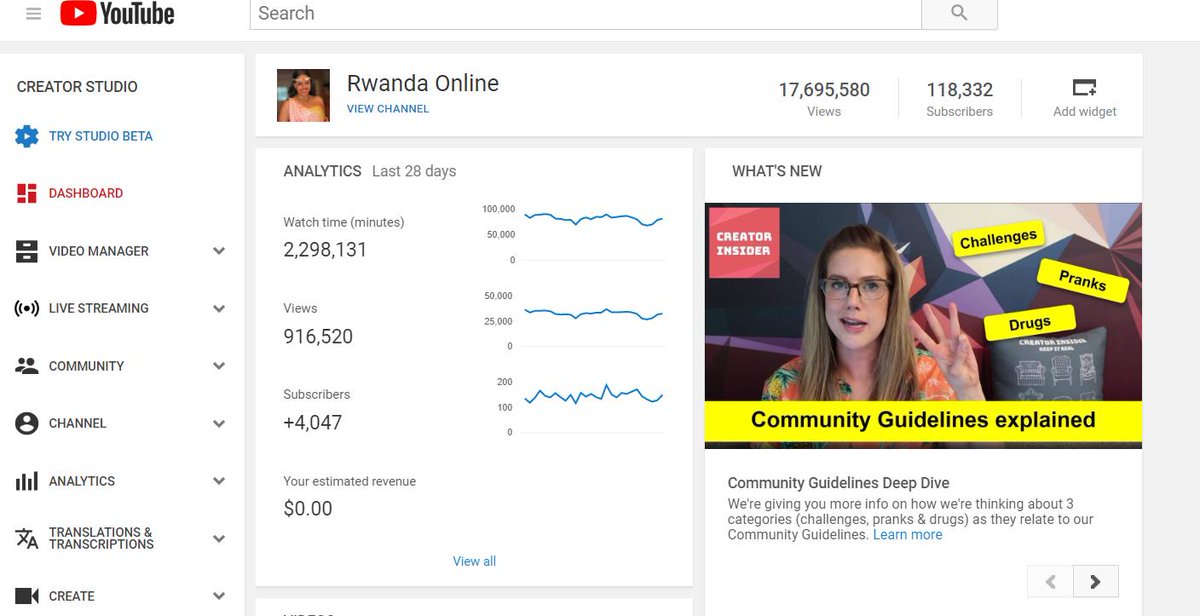
Task: Click the Rwanda Online channel name
Action: (423, 84)
